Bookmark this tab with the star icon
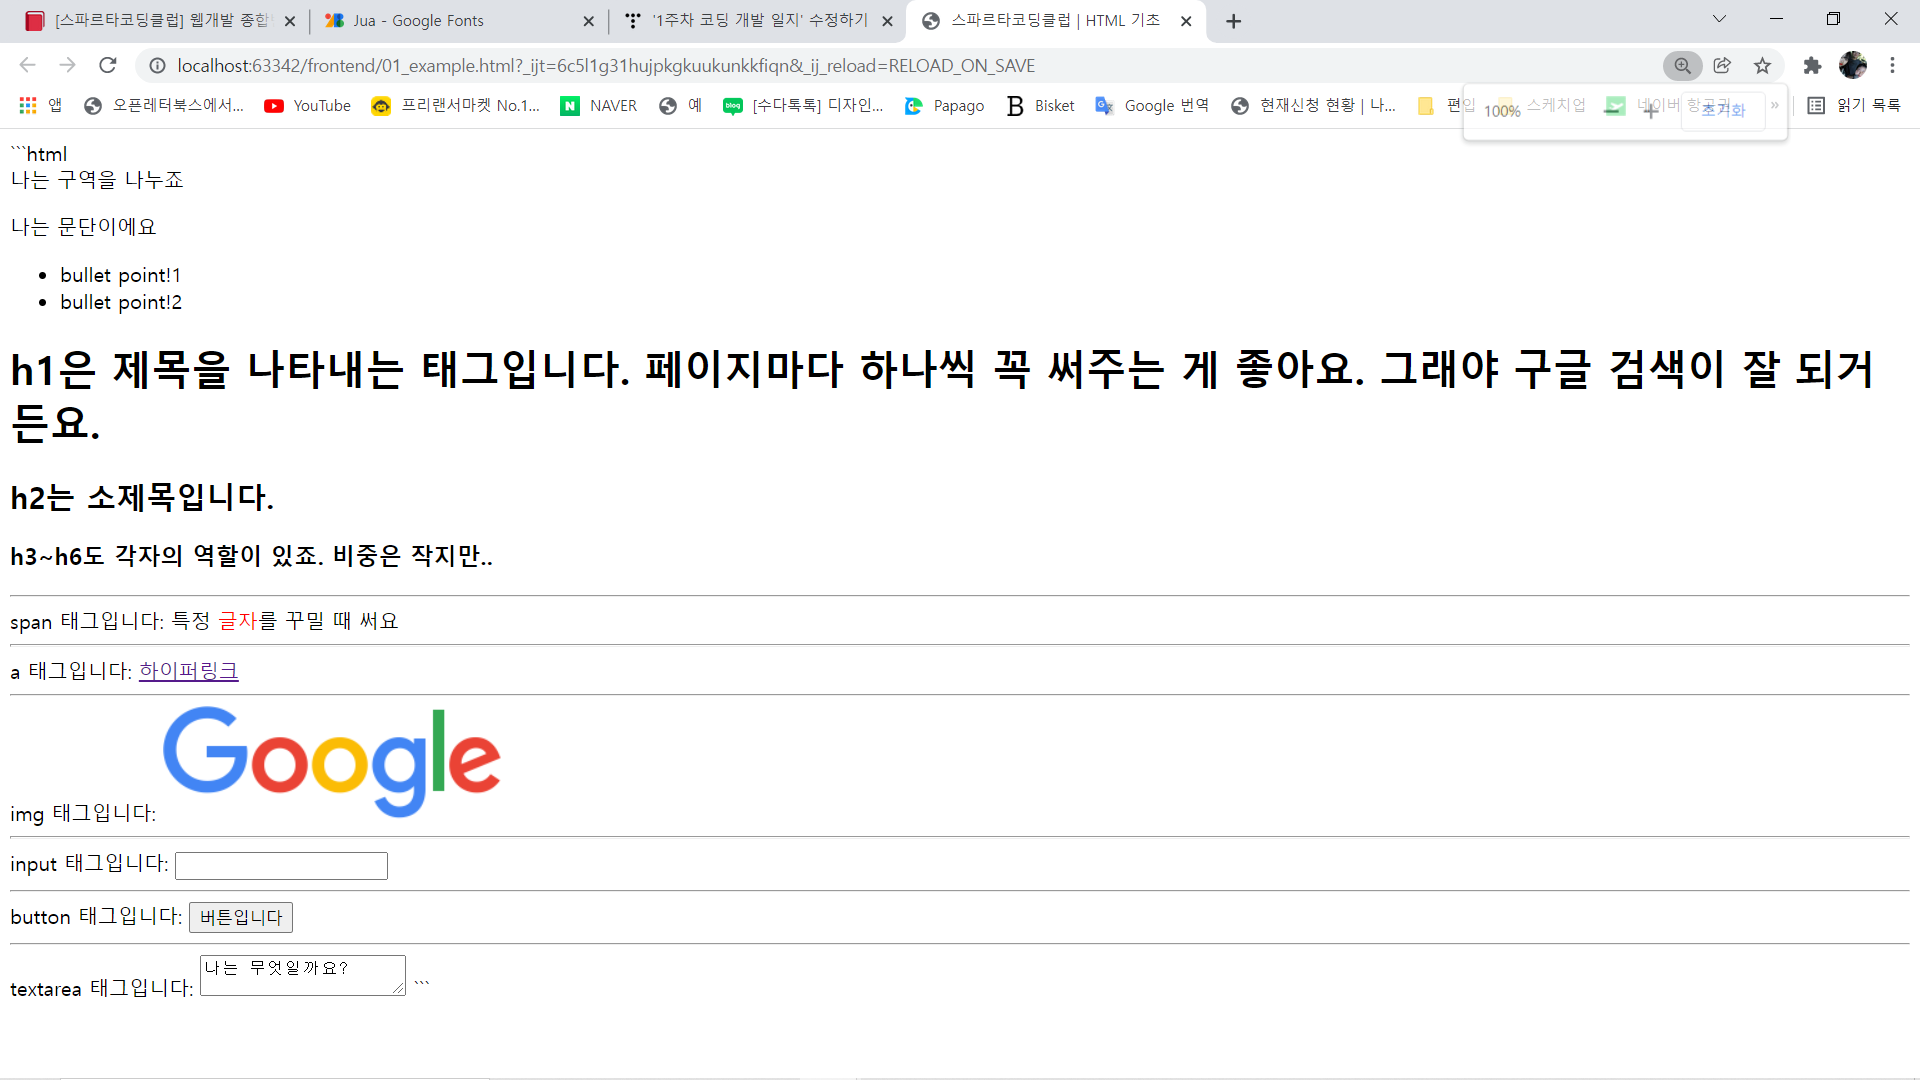This screenshot has width=1920, height=1080. pos(1762,65)
